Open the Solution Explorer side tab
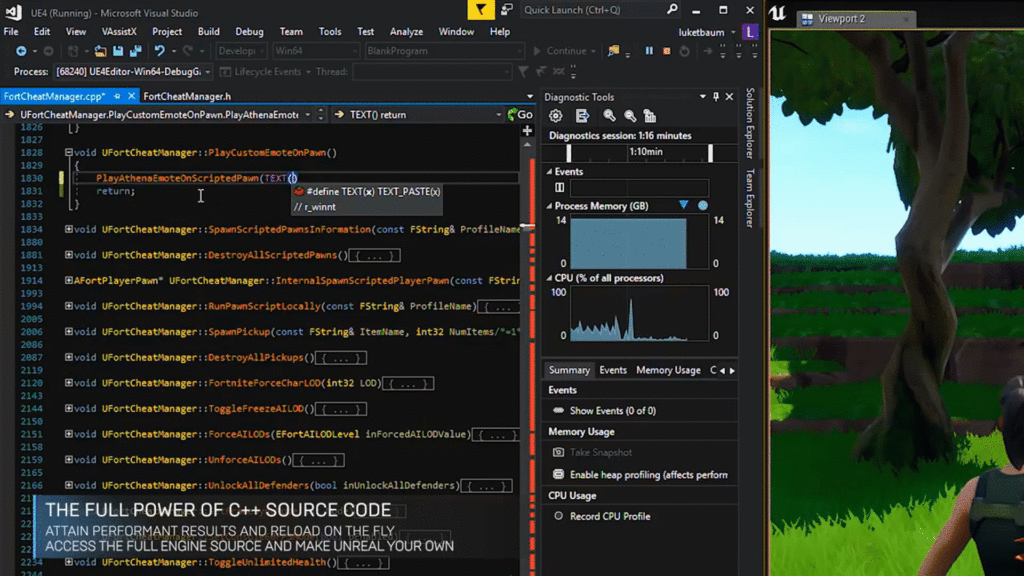 [750, 123]
